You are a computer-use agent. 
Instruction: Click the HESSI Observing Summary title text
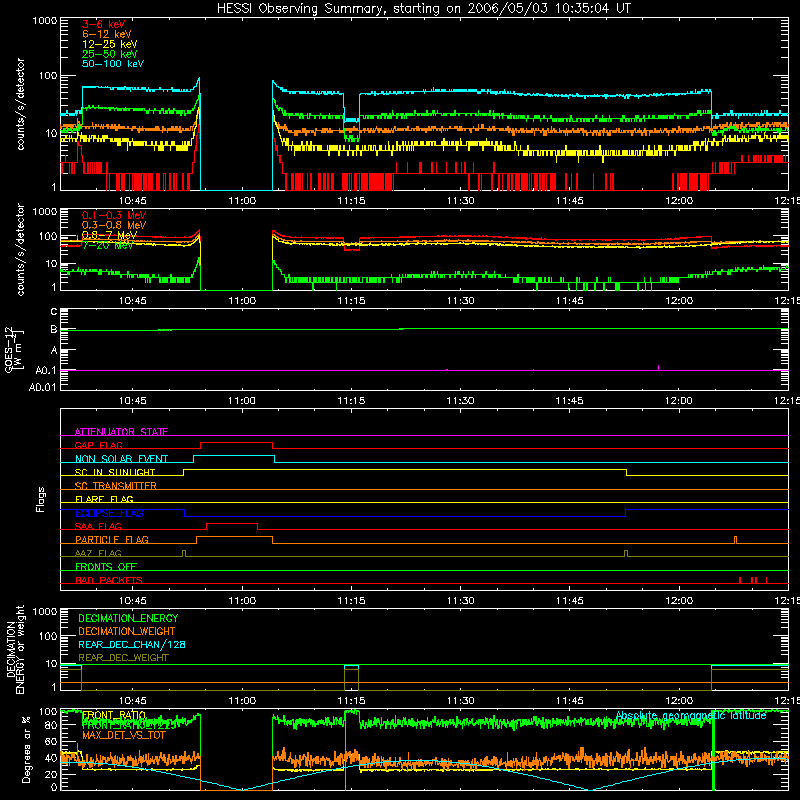423,9
